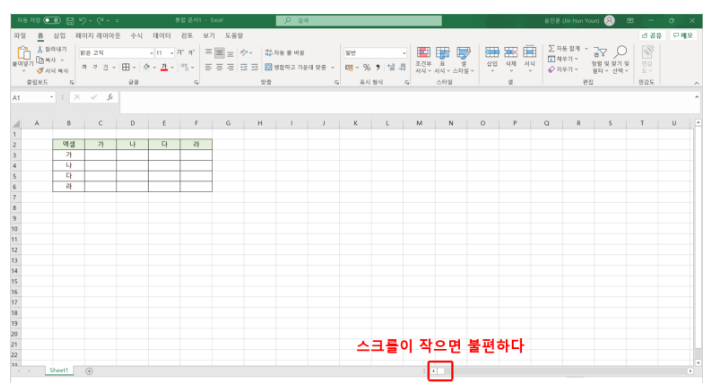The image size is (713, 388).
Task: Click the Paste clipboard icon
Action: (23, 54)
